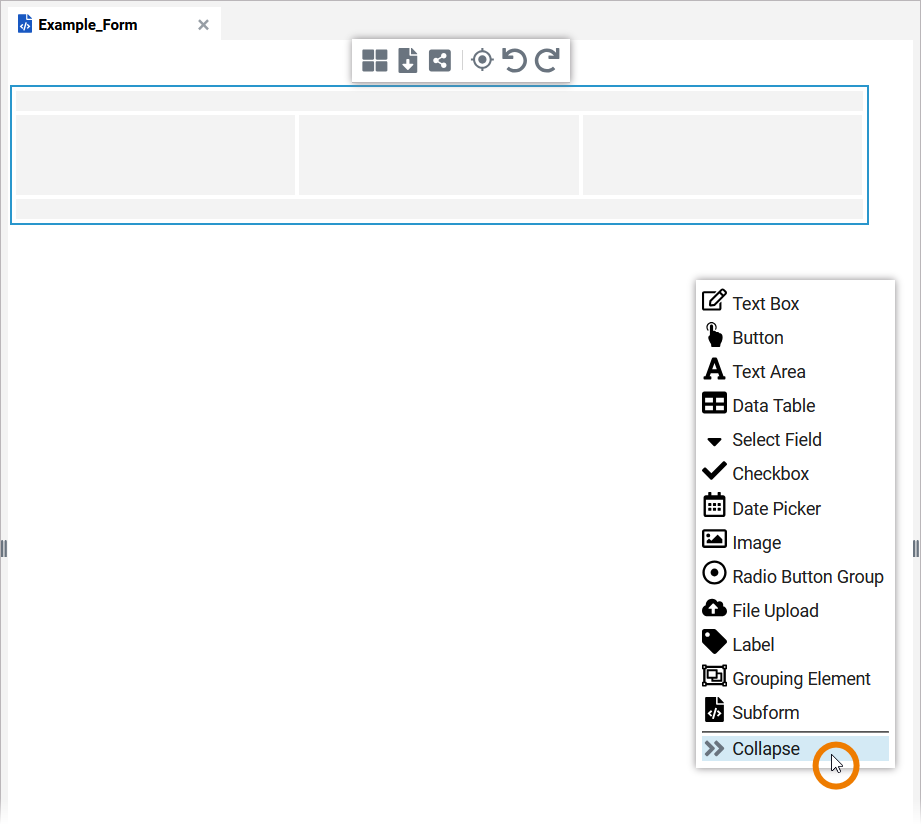Click the crosshair target icon in toolbar
921x825 pixels.
pyautogui.click(x=482, y=61)
